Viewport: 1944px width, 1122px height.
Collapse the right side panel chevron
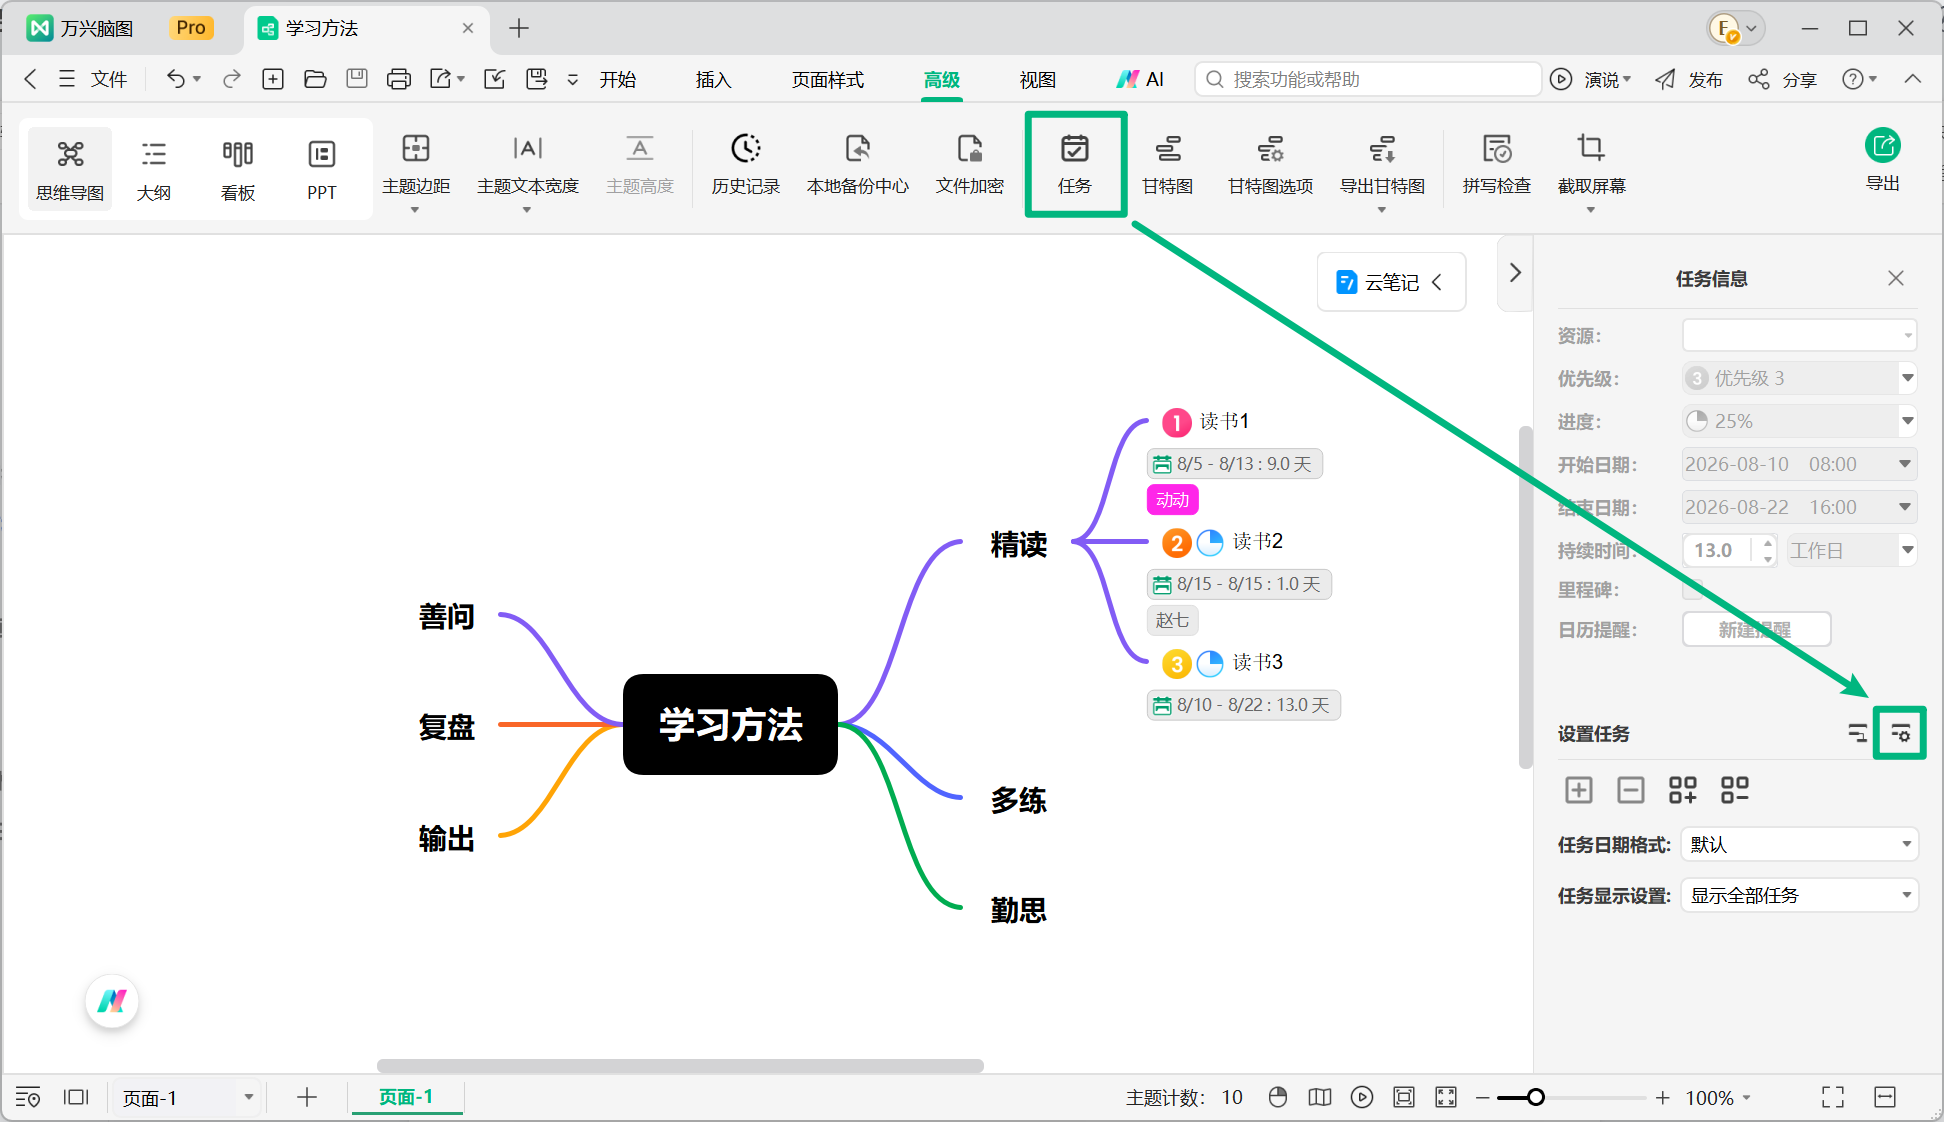(1515, 273)
